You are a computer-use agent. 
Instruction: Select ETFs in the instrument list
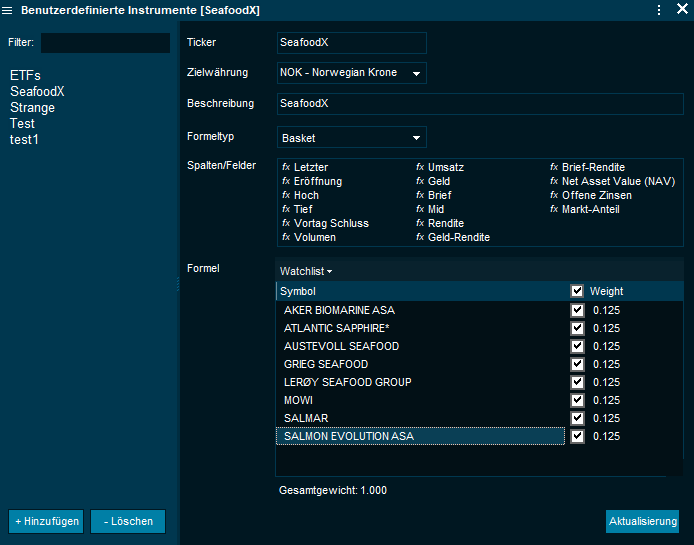[x=26, y=76]
